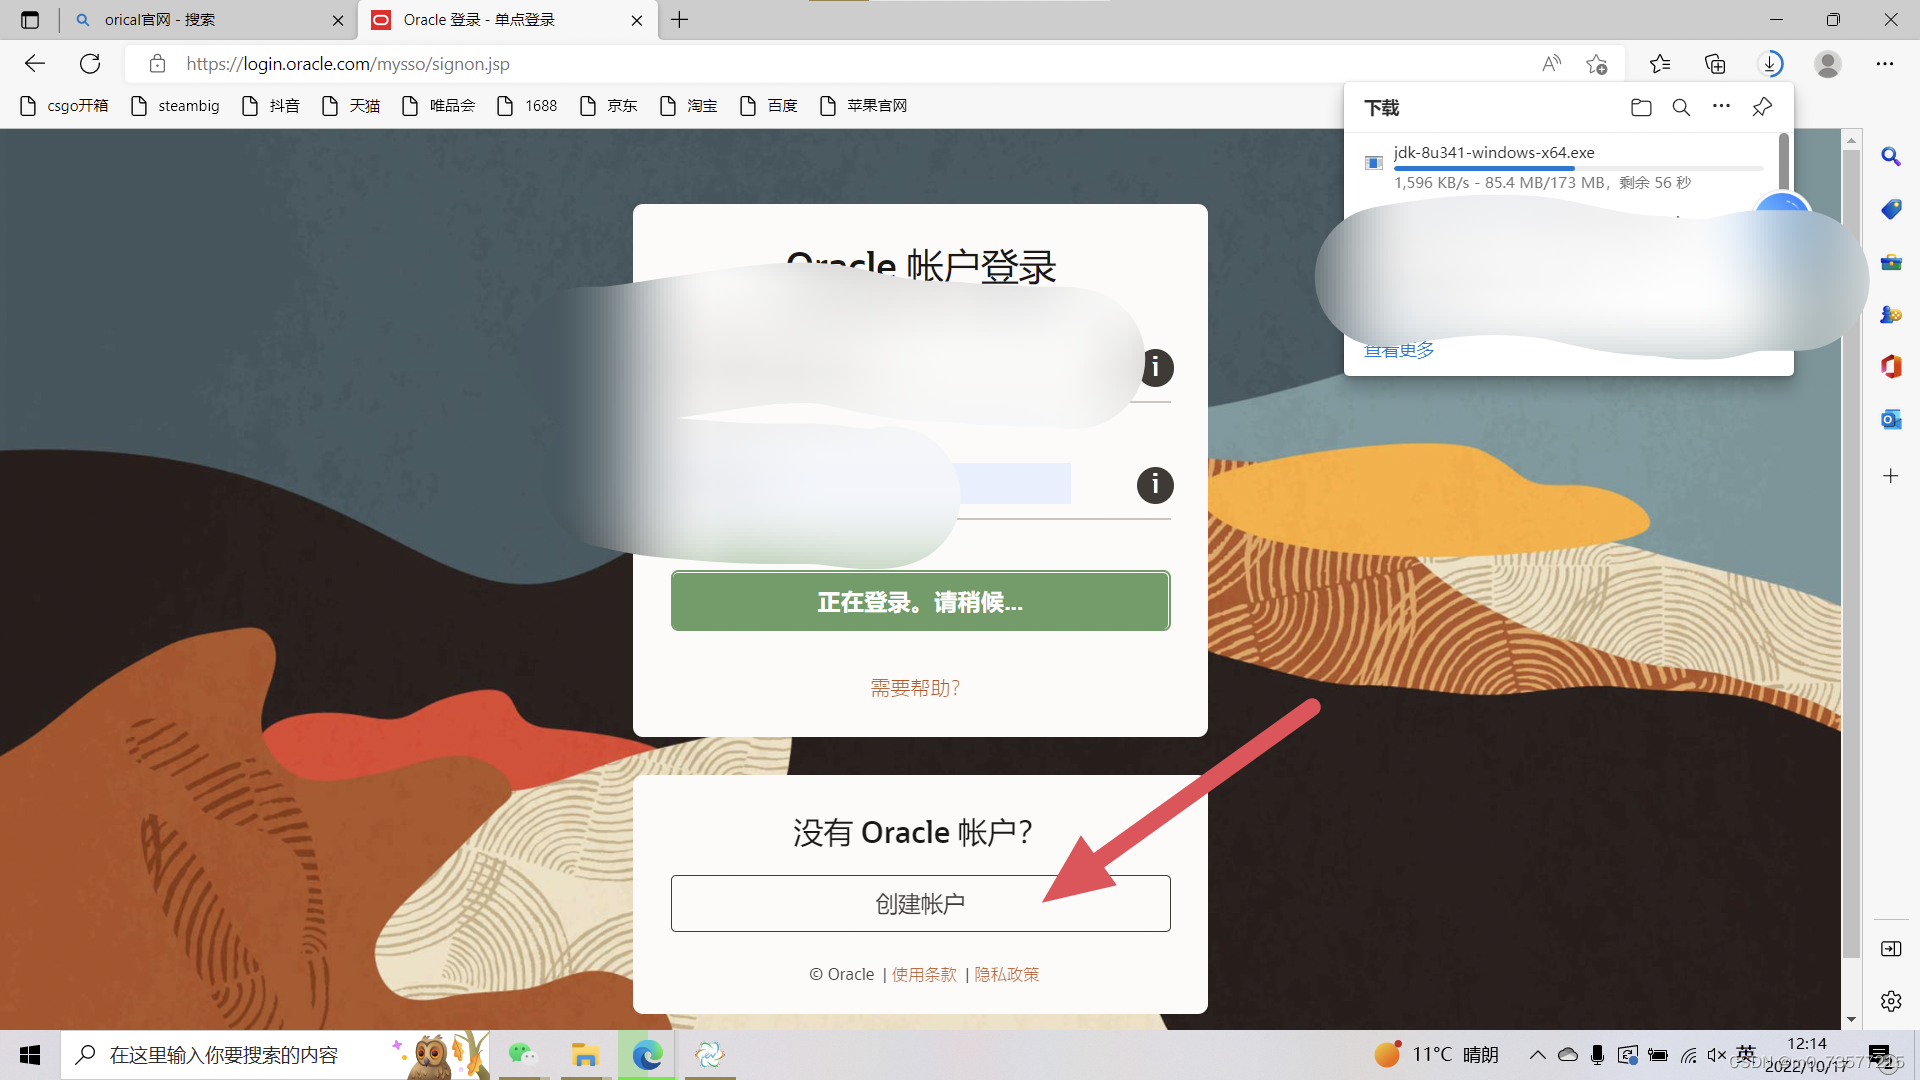
Task: Close the Oracle 登录 tab
Action: pos(637,20)
